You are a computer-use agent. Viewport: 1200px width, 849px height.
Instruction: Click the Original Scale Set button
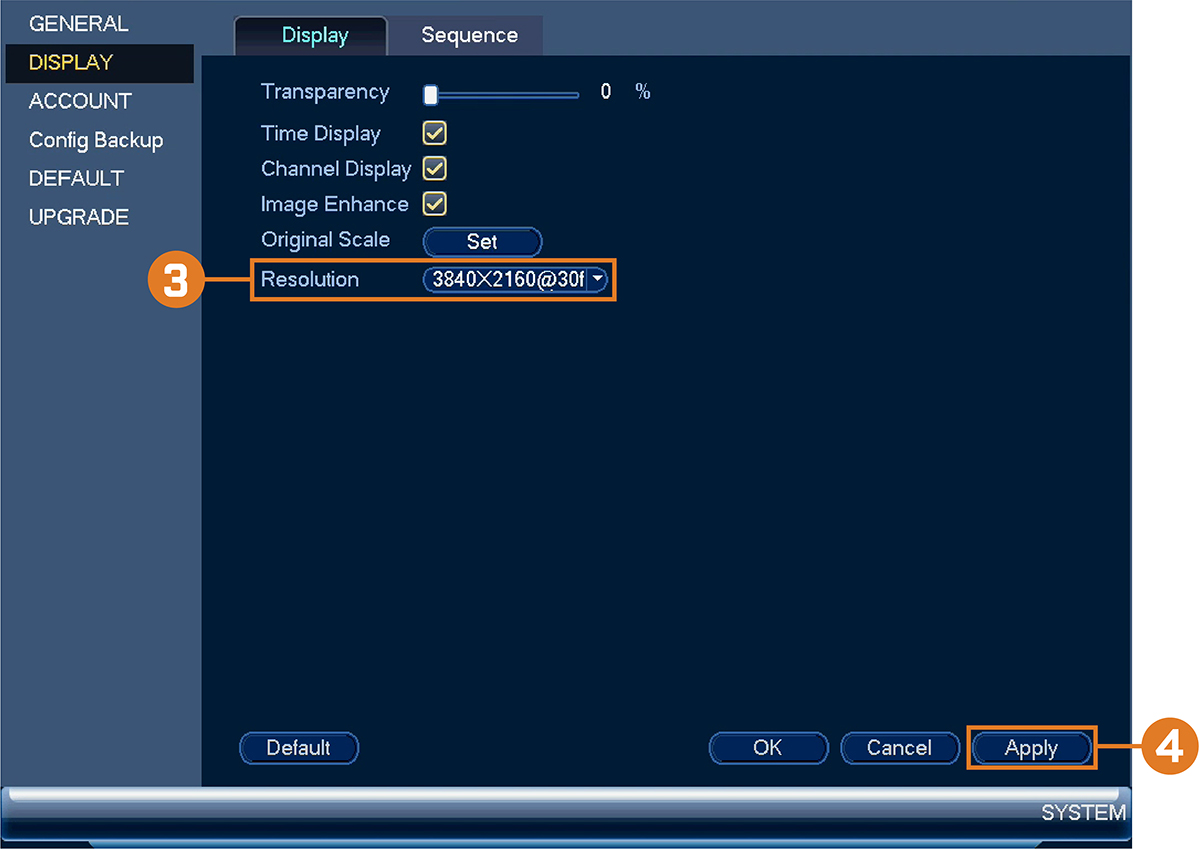[x=482, y=242]
